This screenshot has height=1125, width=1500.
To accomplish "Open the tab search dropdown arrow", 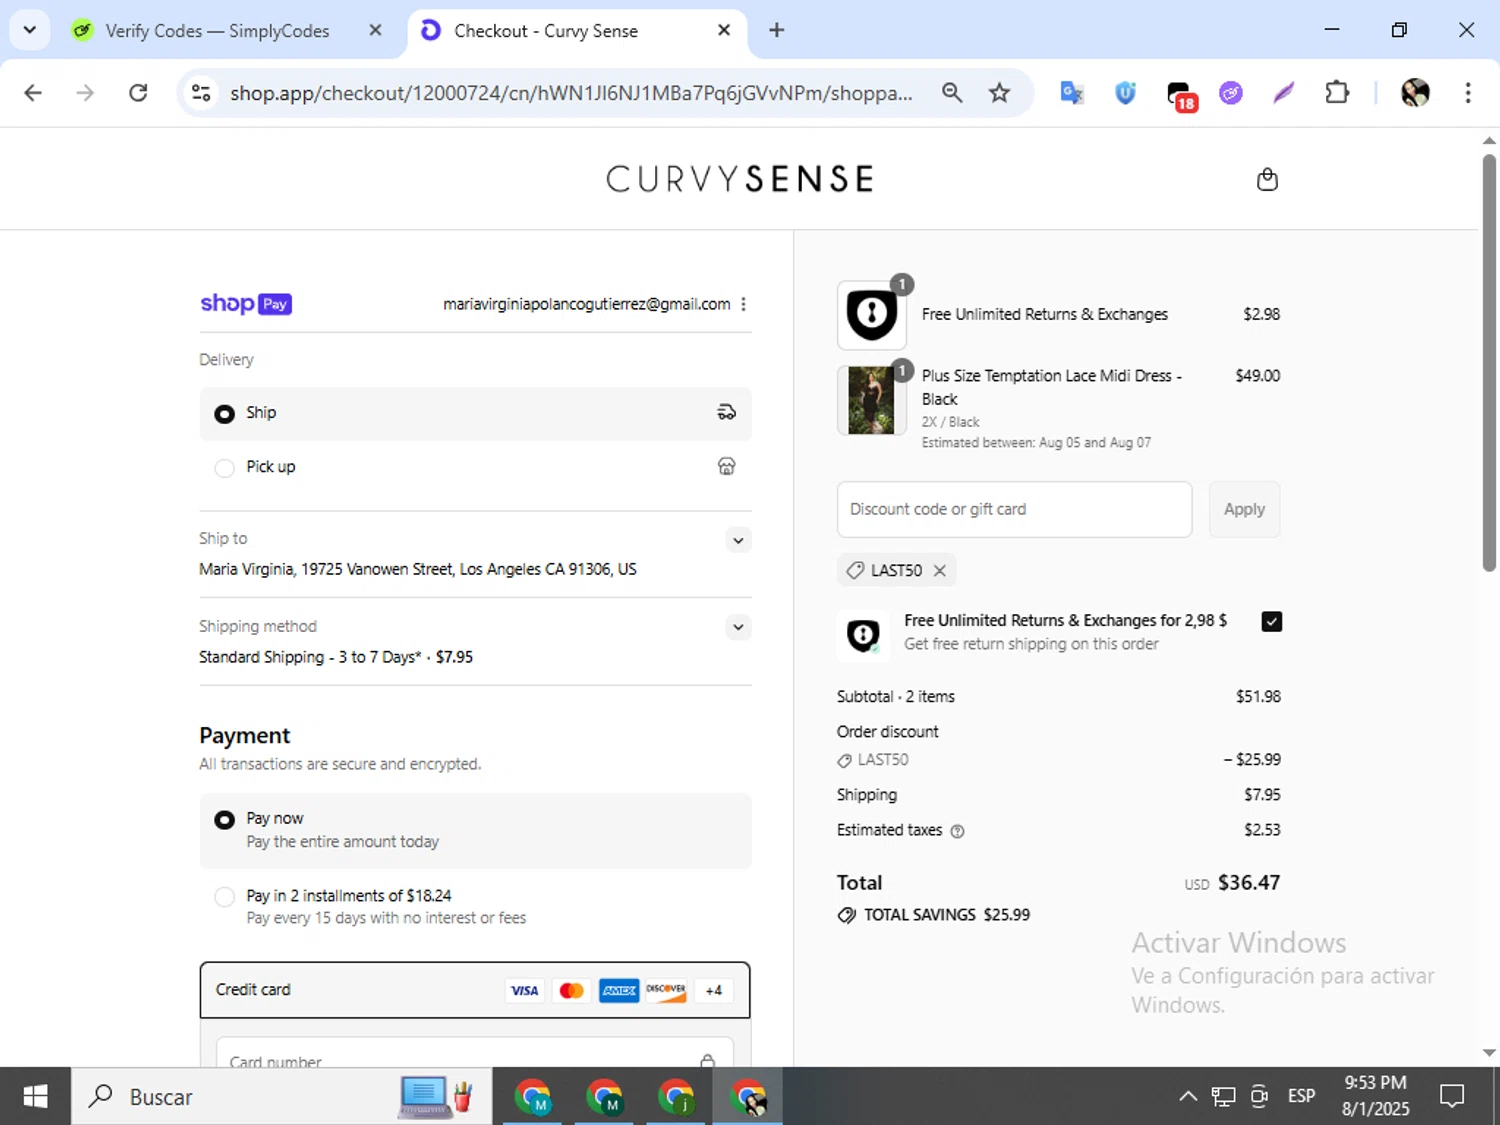I will (x=30, y=30).
